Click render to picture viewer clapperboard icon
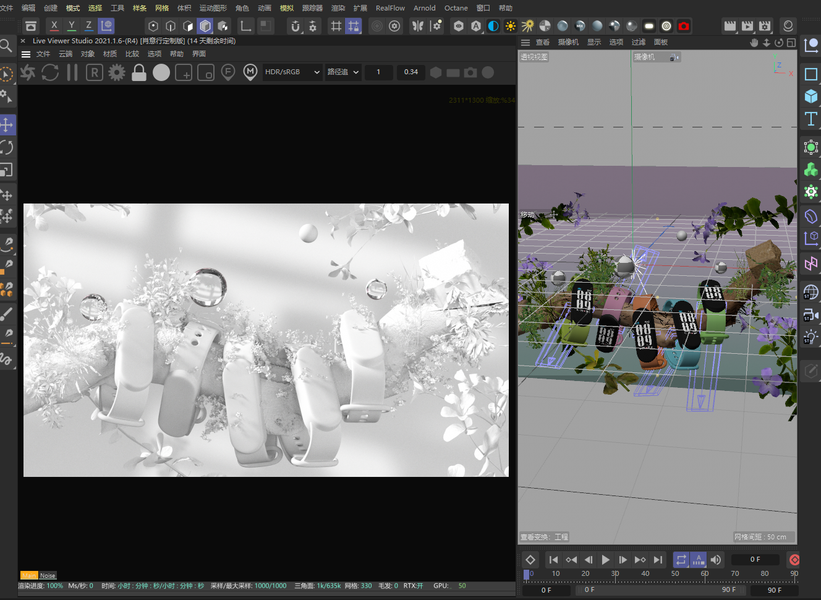 (747, 26)
